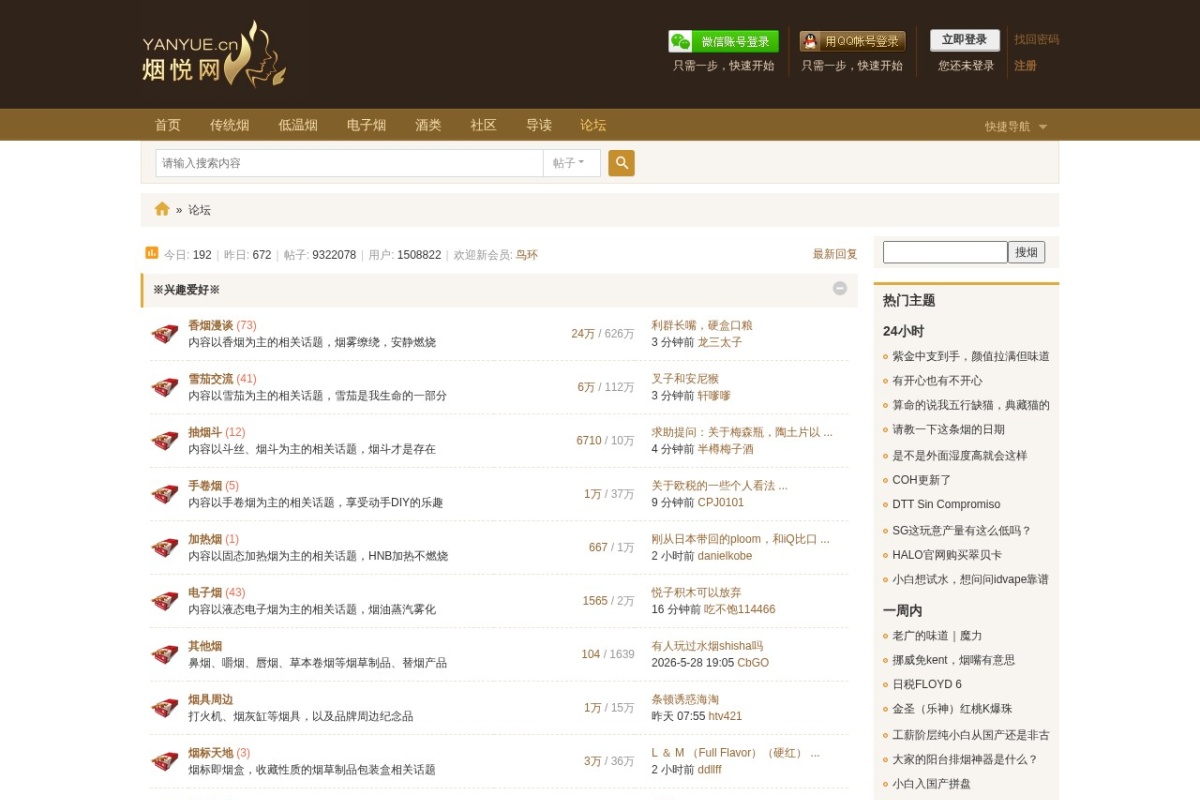Open the 其他烟 forum
Viewport: 1200px width, 800px height.
(205, 646)
